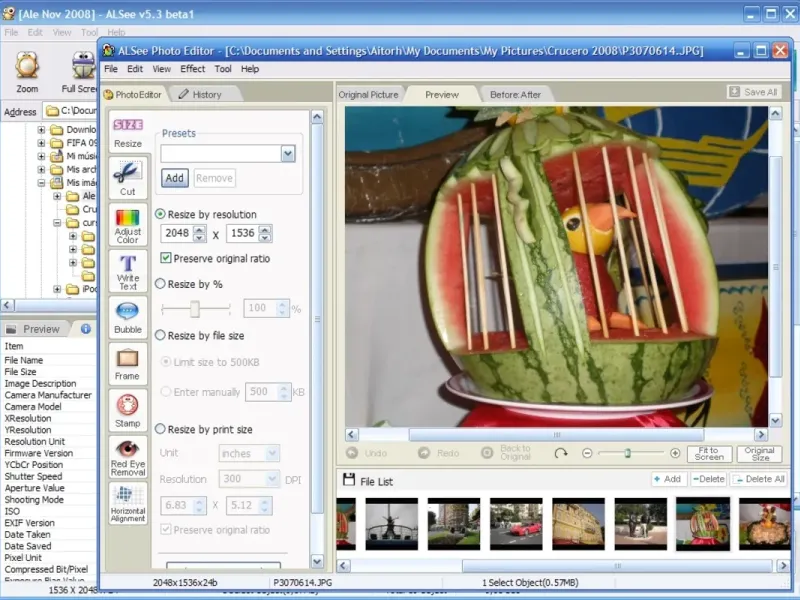
Task: Zoom out with the minus magnifier icon
Action: click(587, 453)
